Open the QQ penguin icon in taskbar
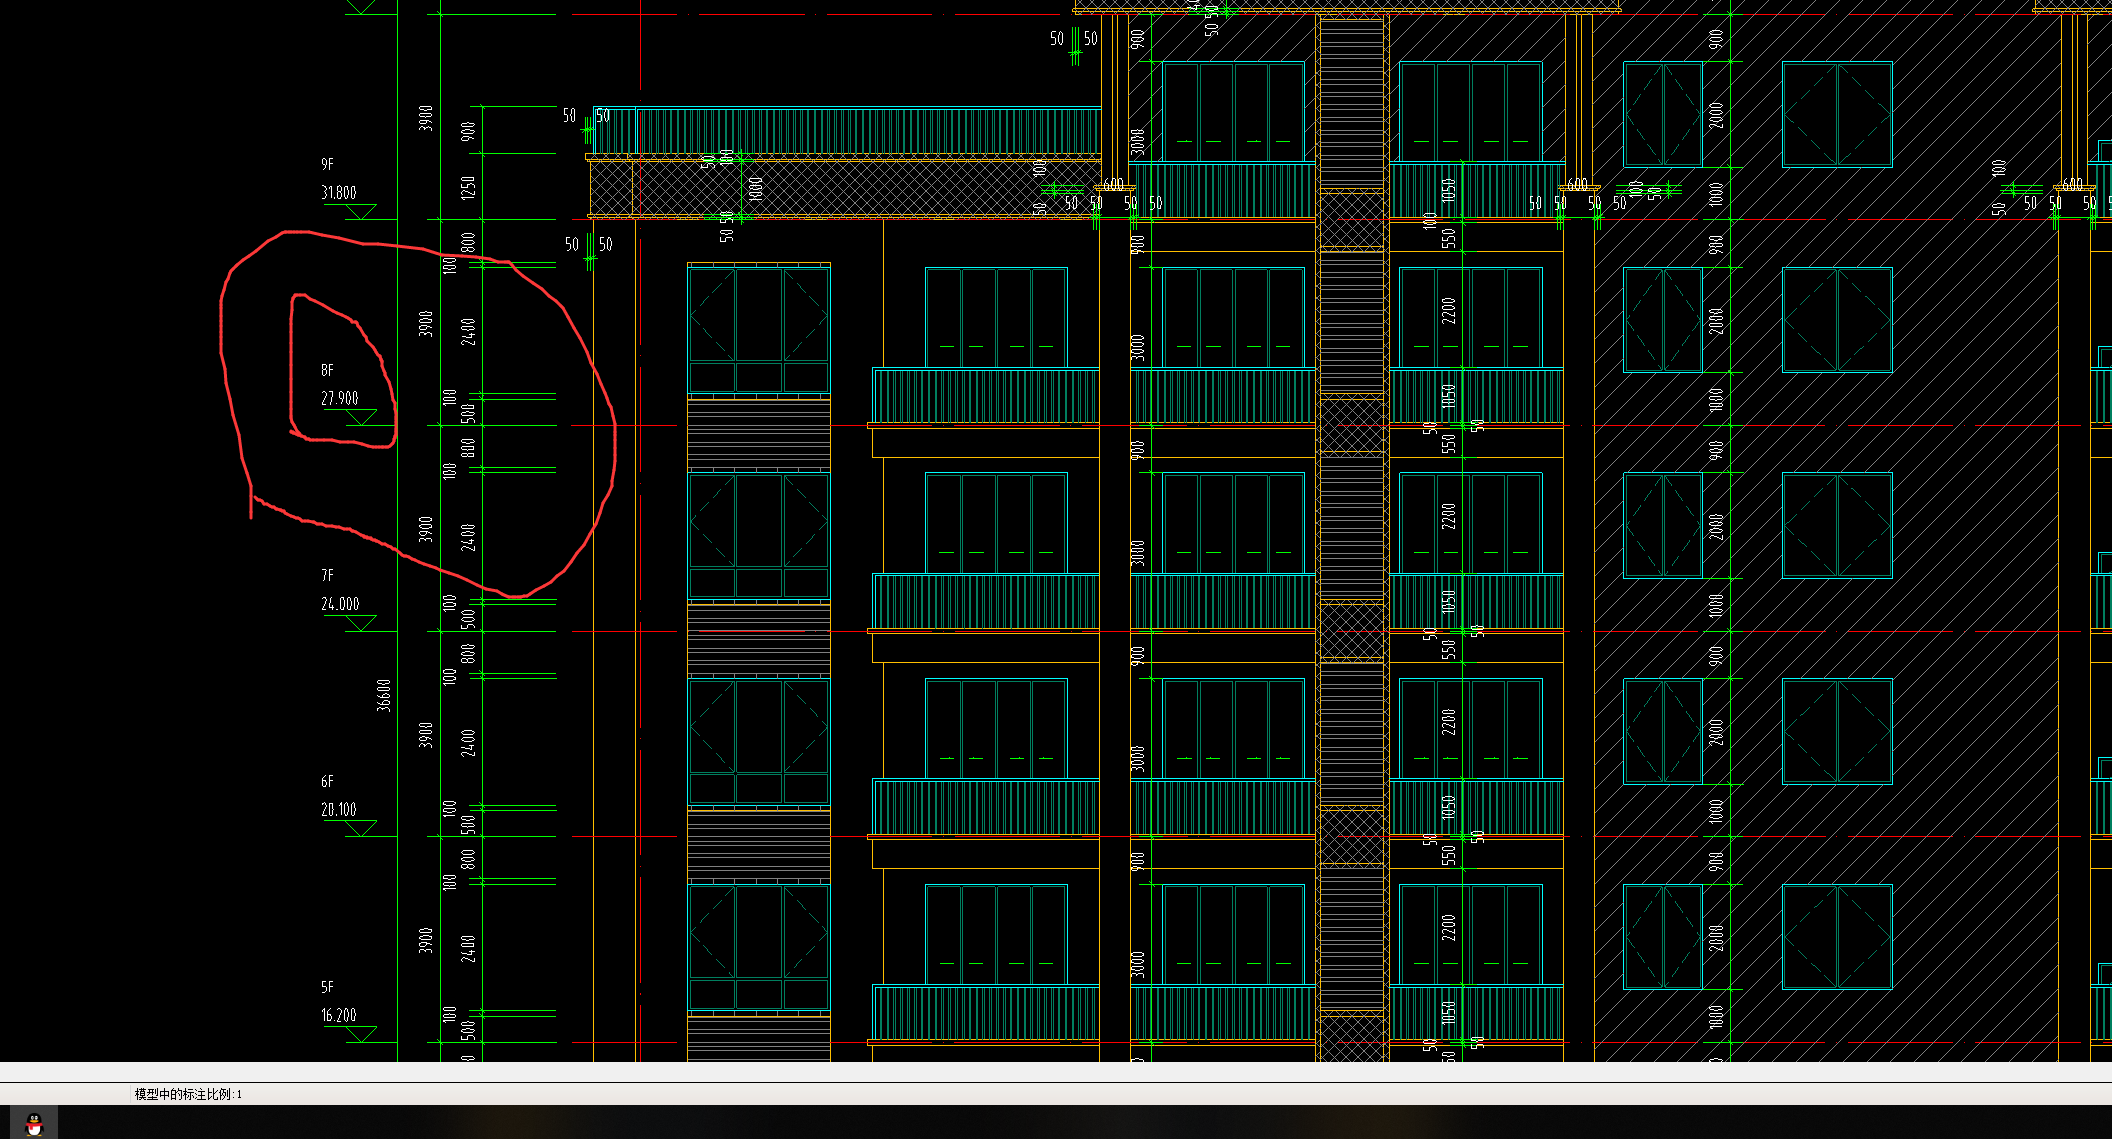2112x1139 pixels. click(x=34, y=1123)
